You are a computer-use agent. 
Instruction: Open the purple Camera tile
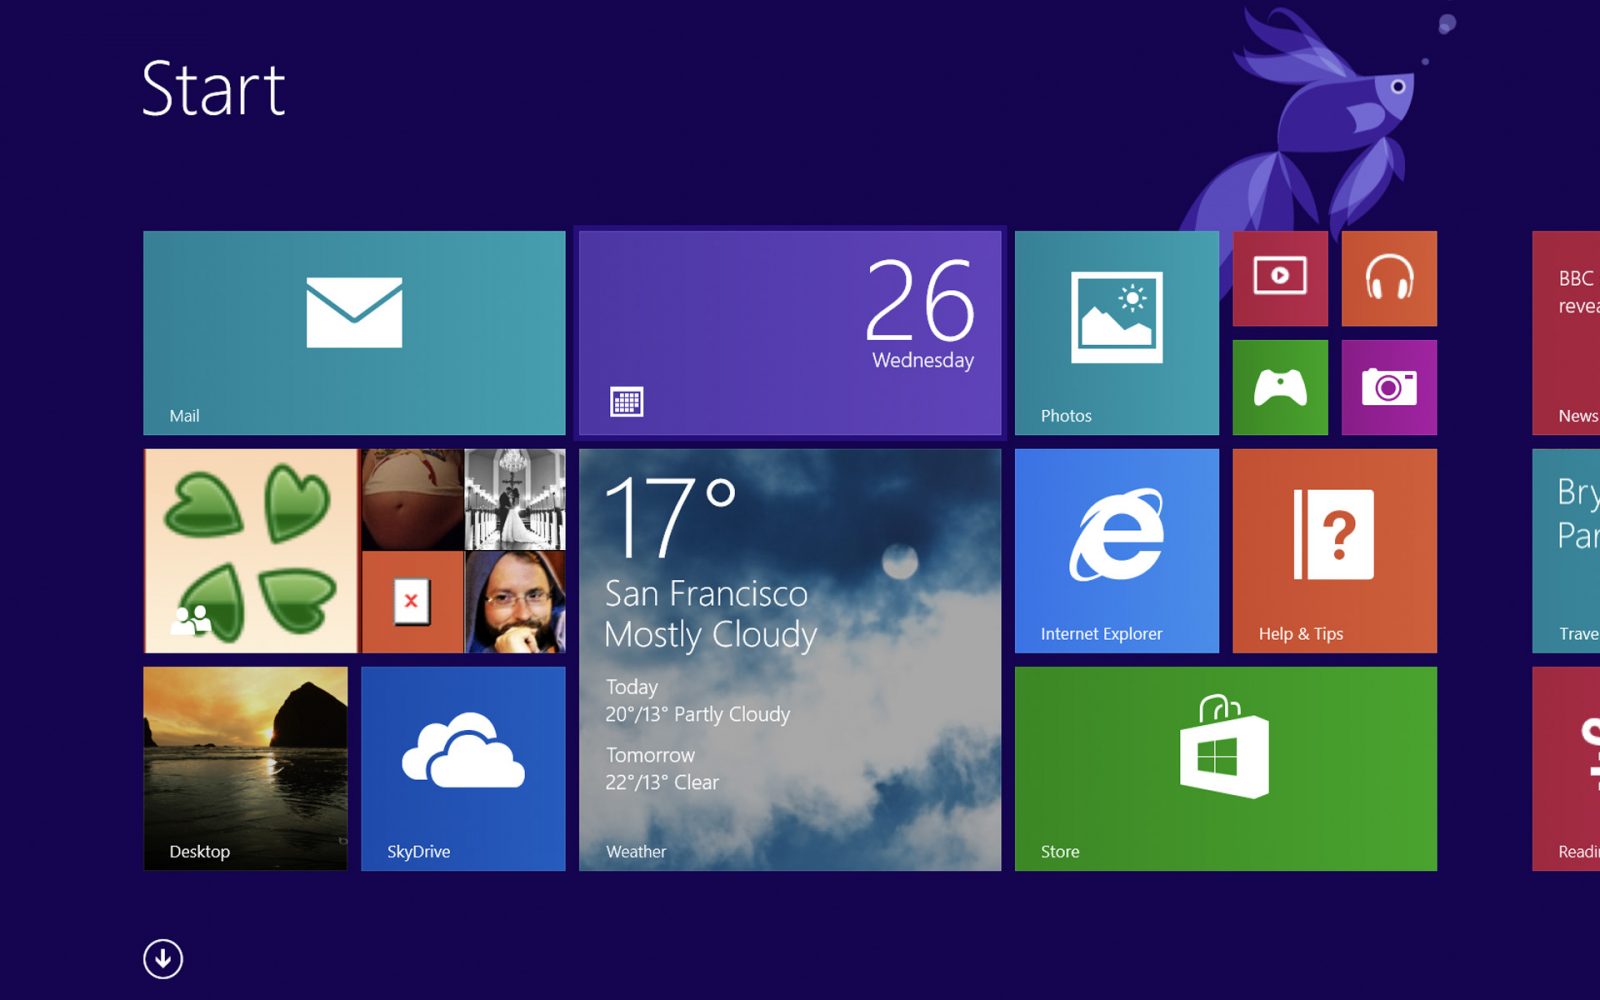(1389, 387)
